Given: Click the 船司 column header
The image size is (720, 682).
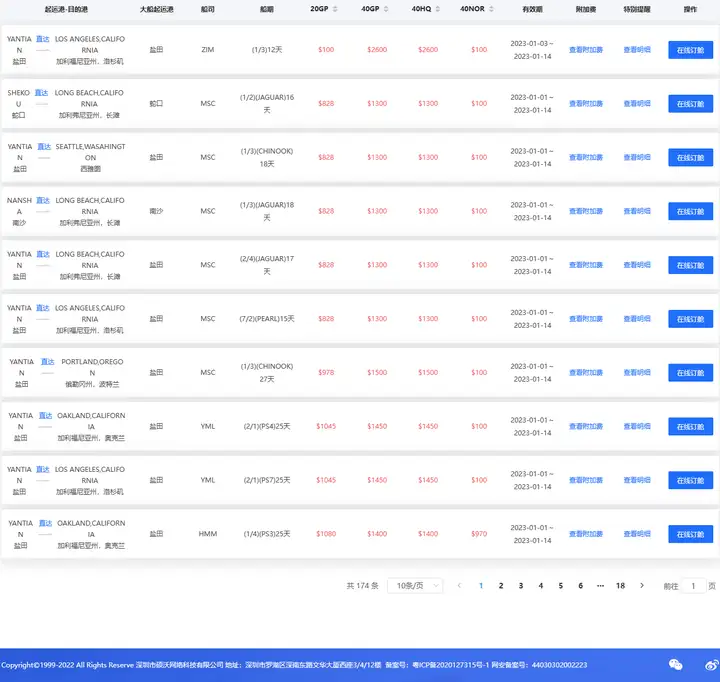Looking at the screenshot, I should 208,9.
